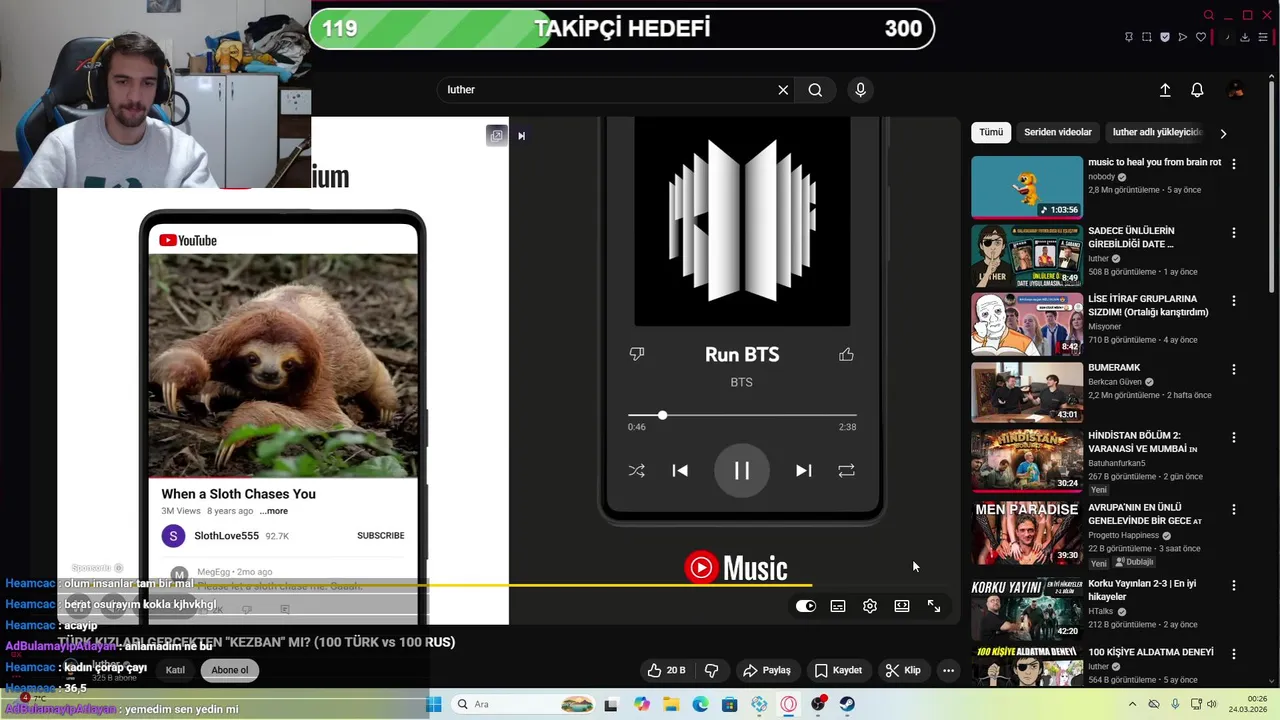1280x720 pixels.
Task: Click the pop-out video icon on player
Action: pyautogui.click(x=496, y=135)
